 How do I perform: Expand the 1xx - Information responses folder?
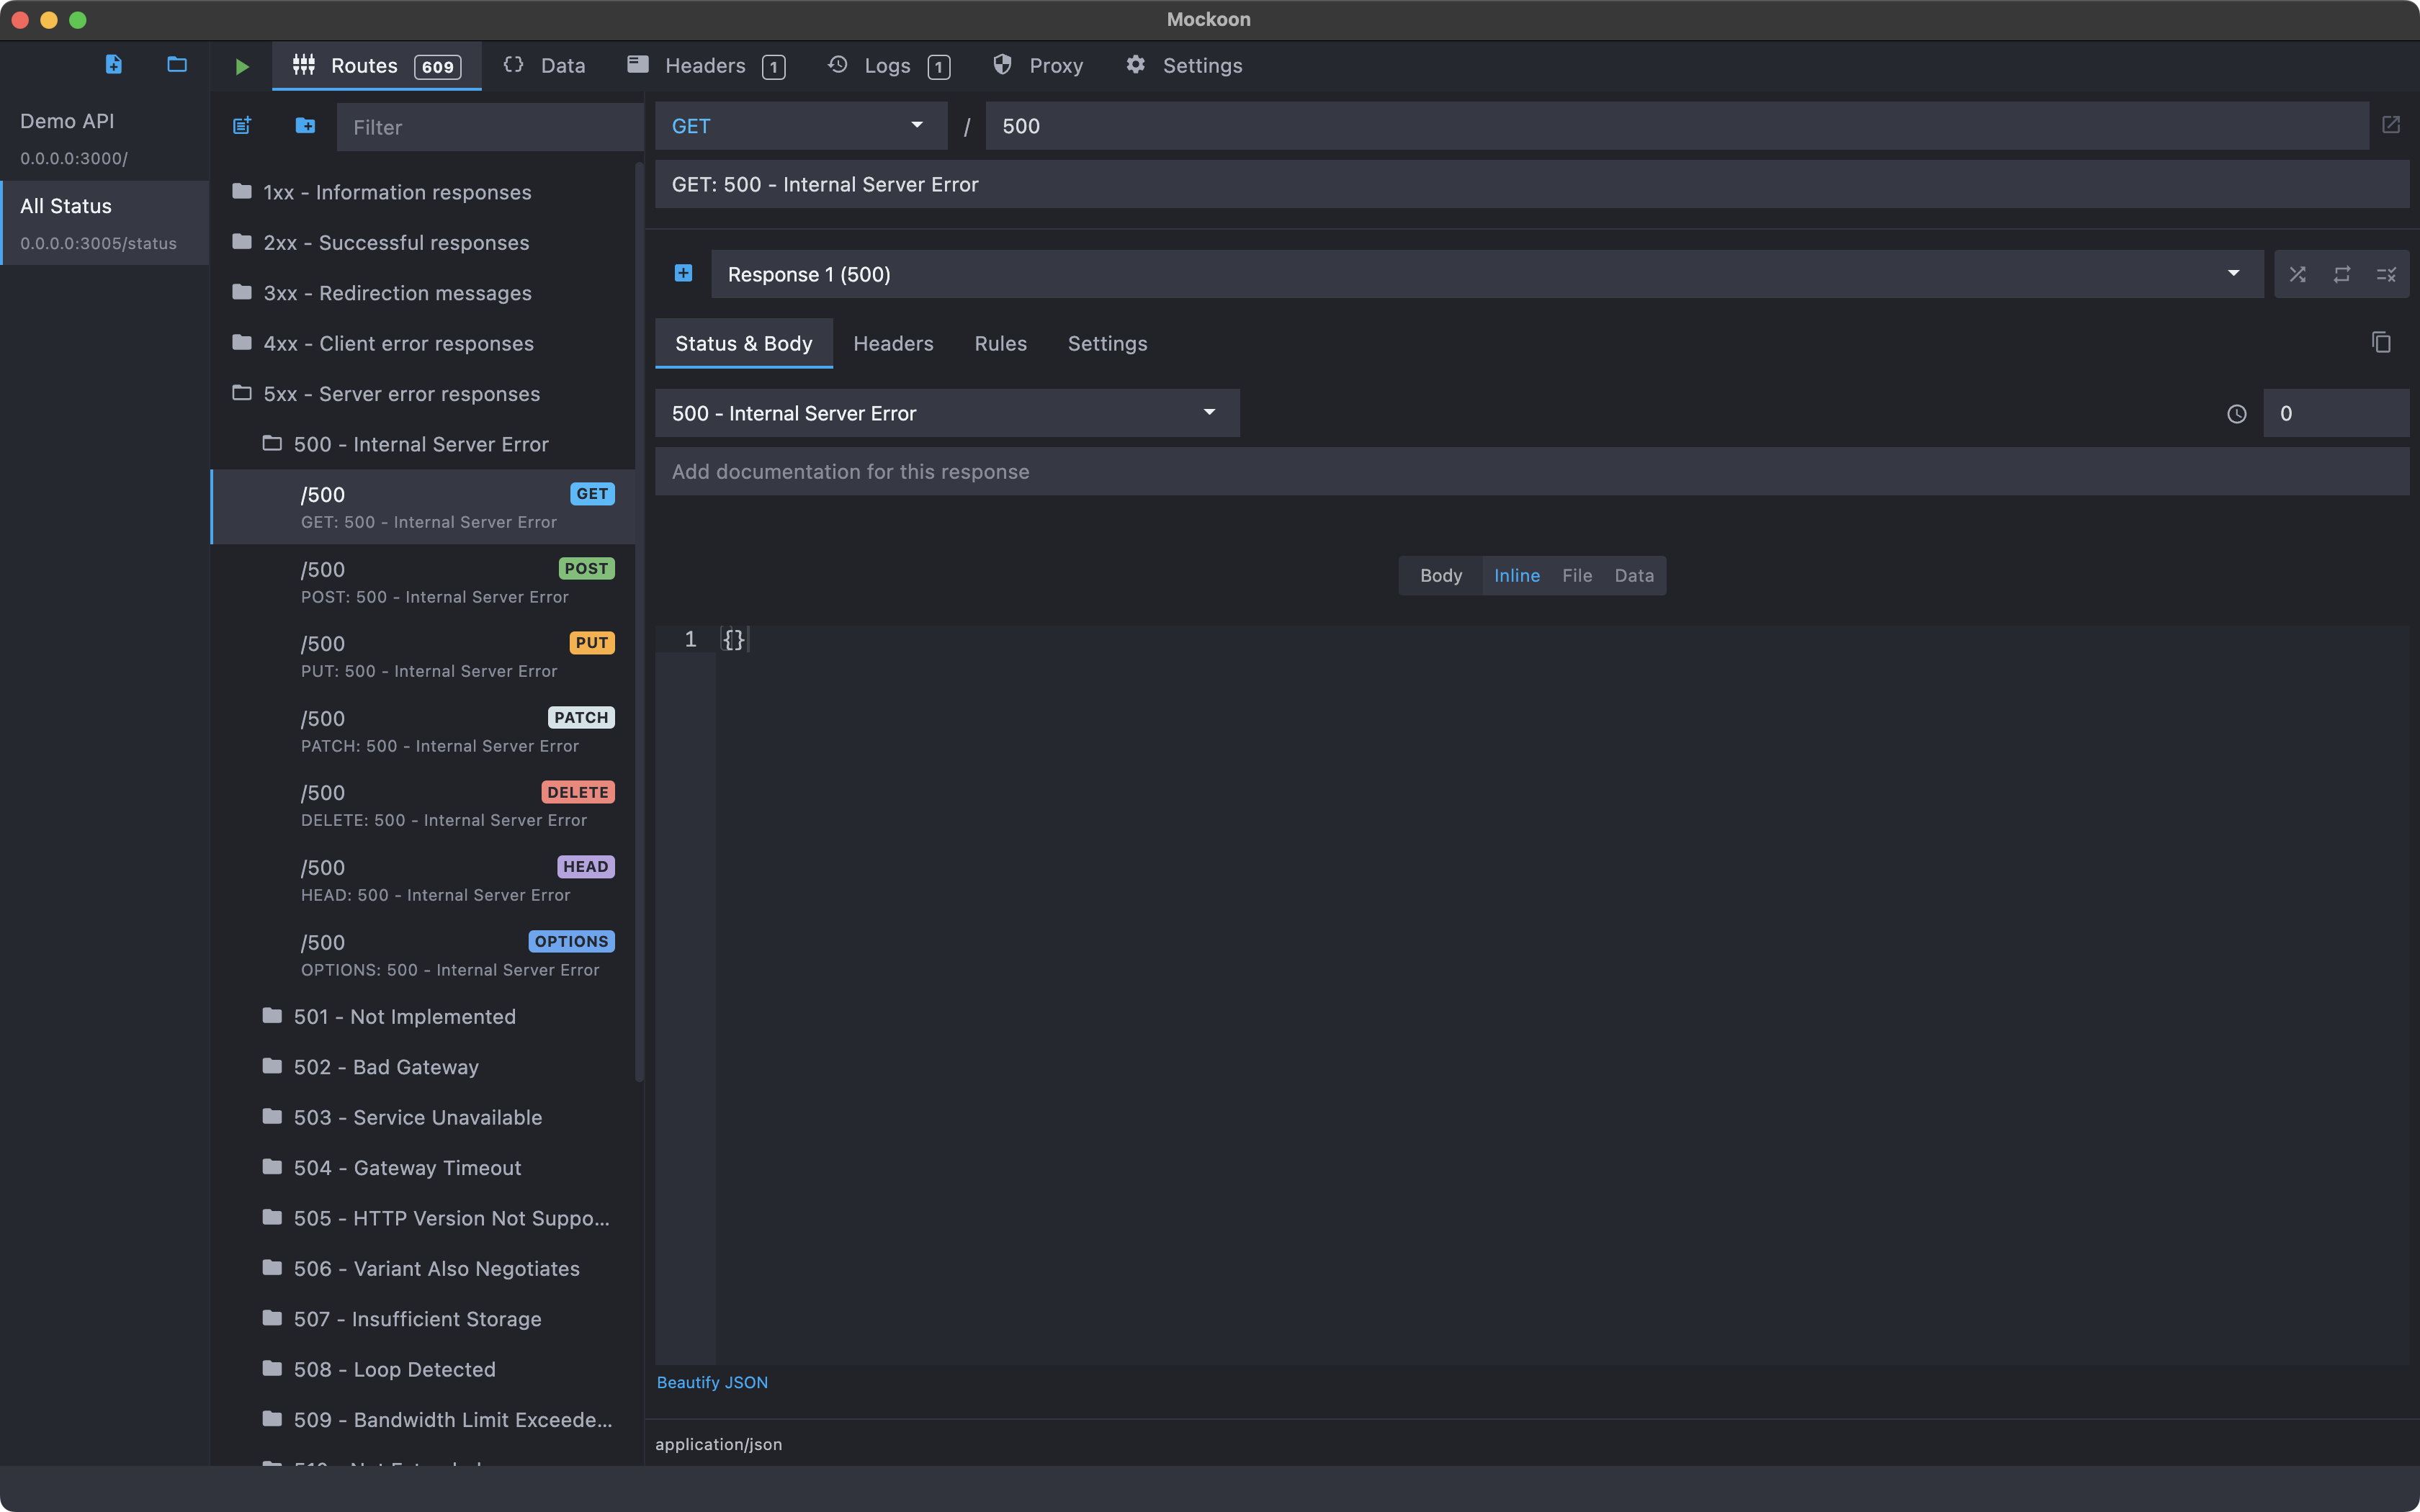422,192
